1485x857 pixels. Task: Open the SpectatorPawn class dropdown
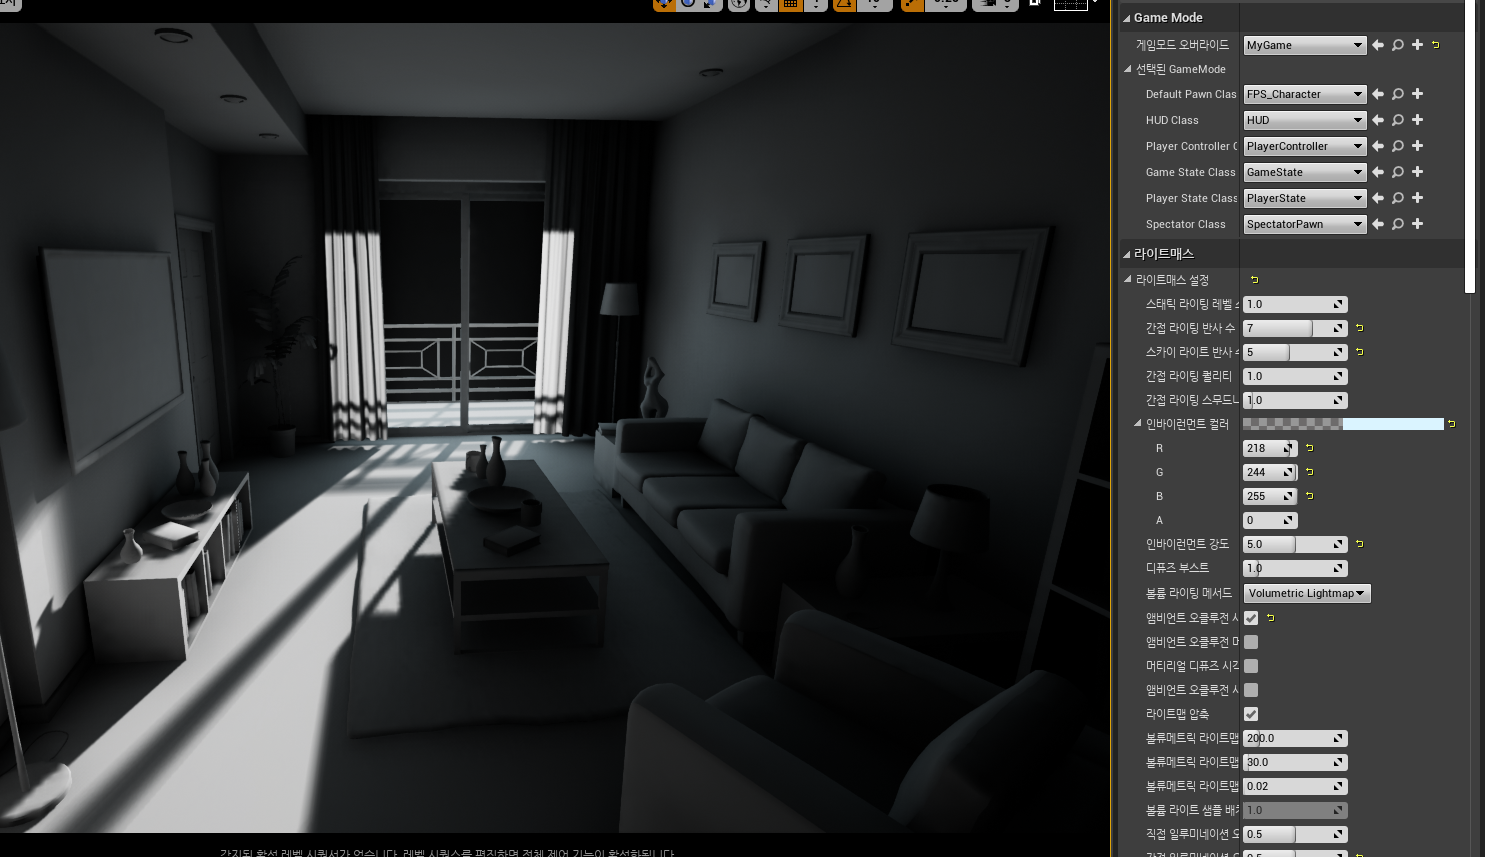[x=1305, y=224]
